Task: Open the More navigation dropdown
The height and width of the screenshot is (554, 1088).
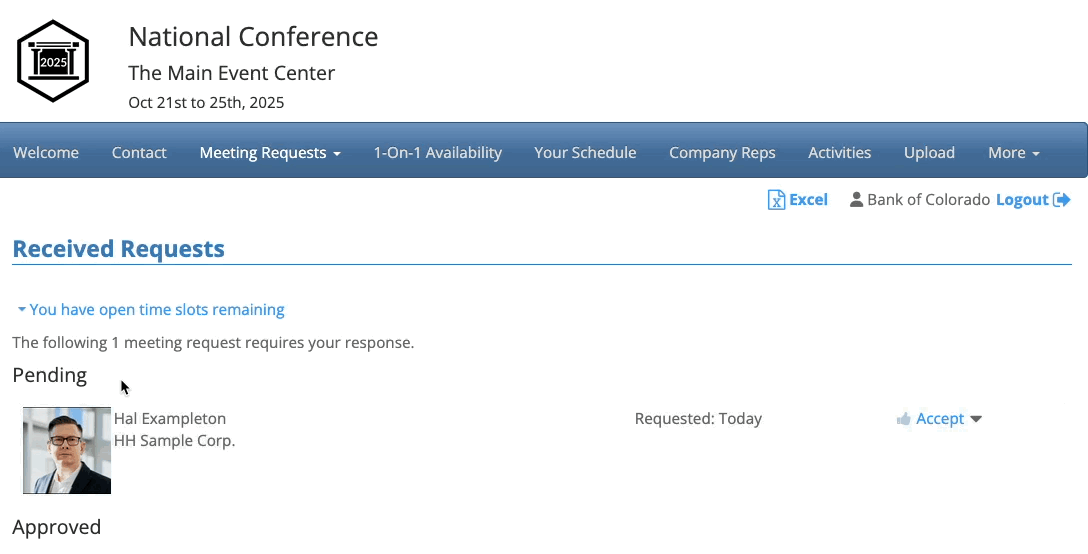Action: point(1013,153)
